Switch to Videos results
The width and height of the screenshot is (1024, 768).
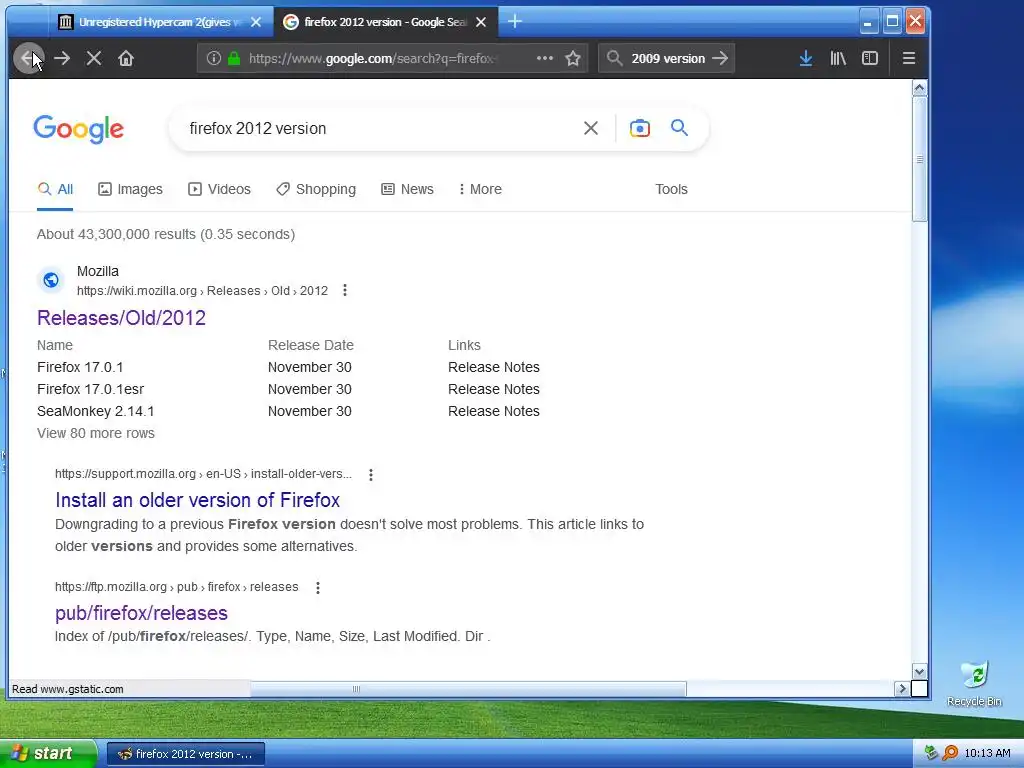[x=219, y=189]
